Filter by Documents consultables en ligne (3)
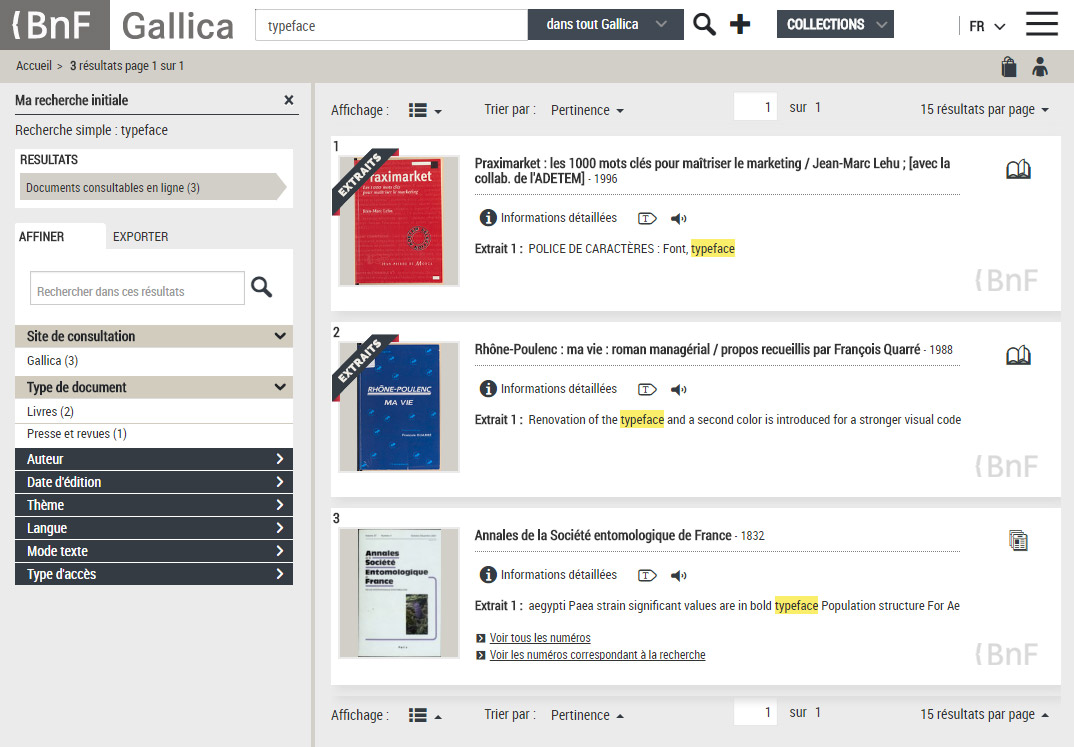The height and width of the screenshot is (747, 1074). (x=152, y=187)
